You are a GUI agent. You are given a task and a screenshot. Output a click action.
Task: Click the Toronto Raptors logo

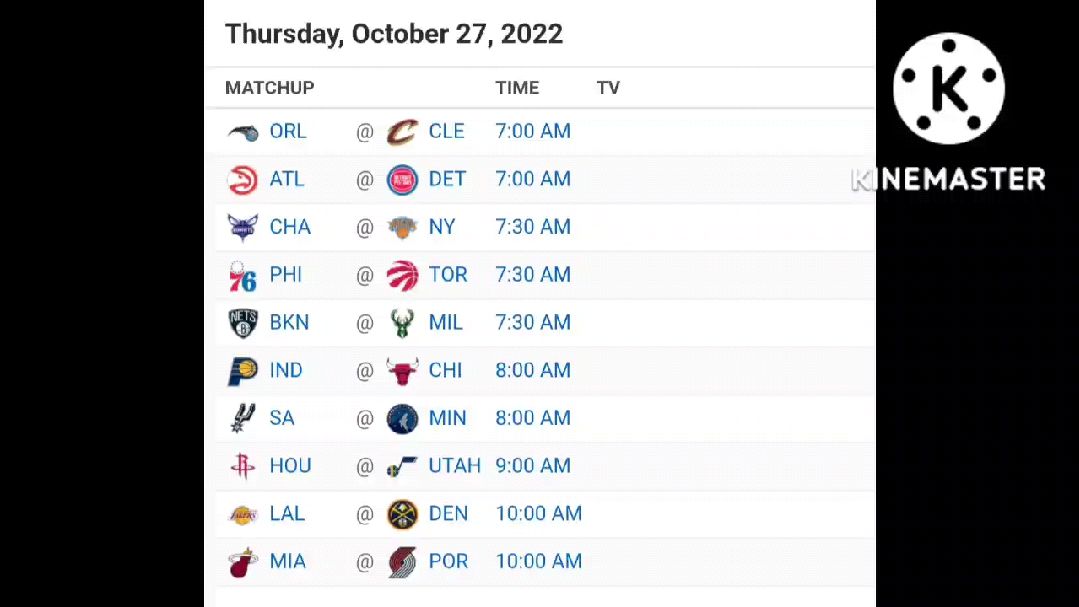click(402, 275)
